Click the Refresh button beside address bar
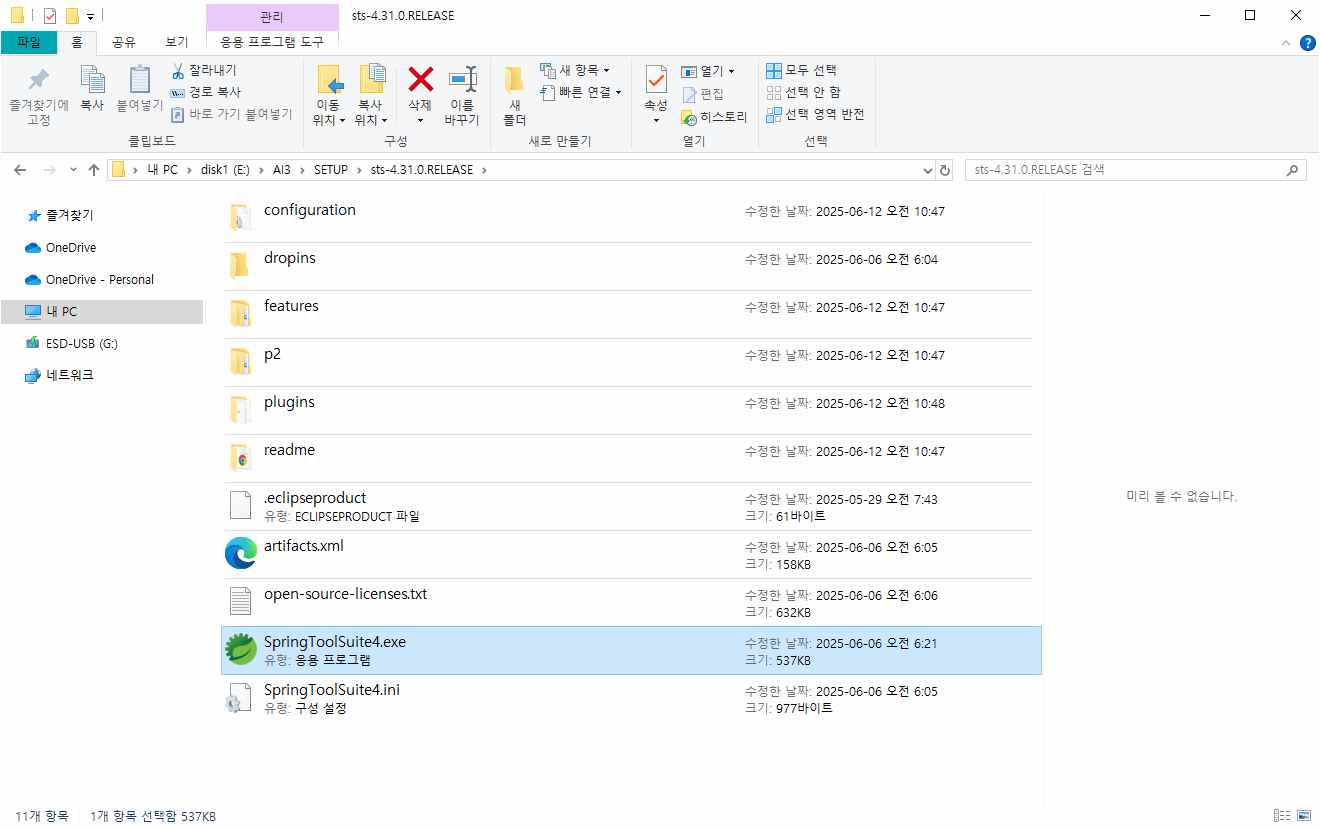The width and height of the screenshot is (1320, 829). pos(945,170)
